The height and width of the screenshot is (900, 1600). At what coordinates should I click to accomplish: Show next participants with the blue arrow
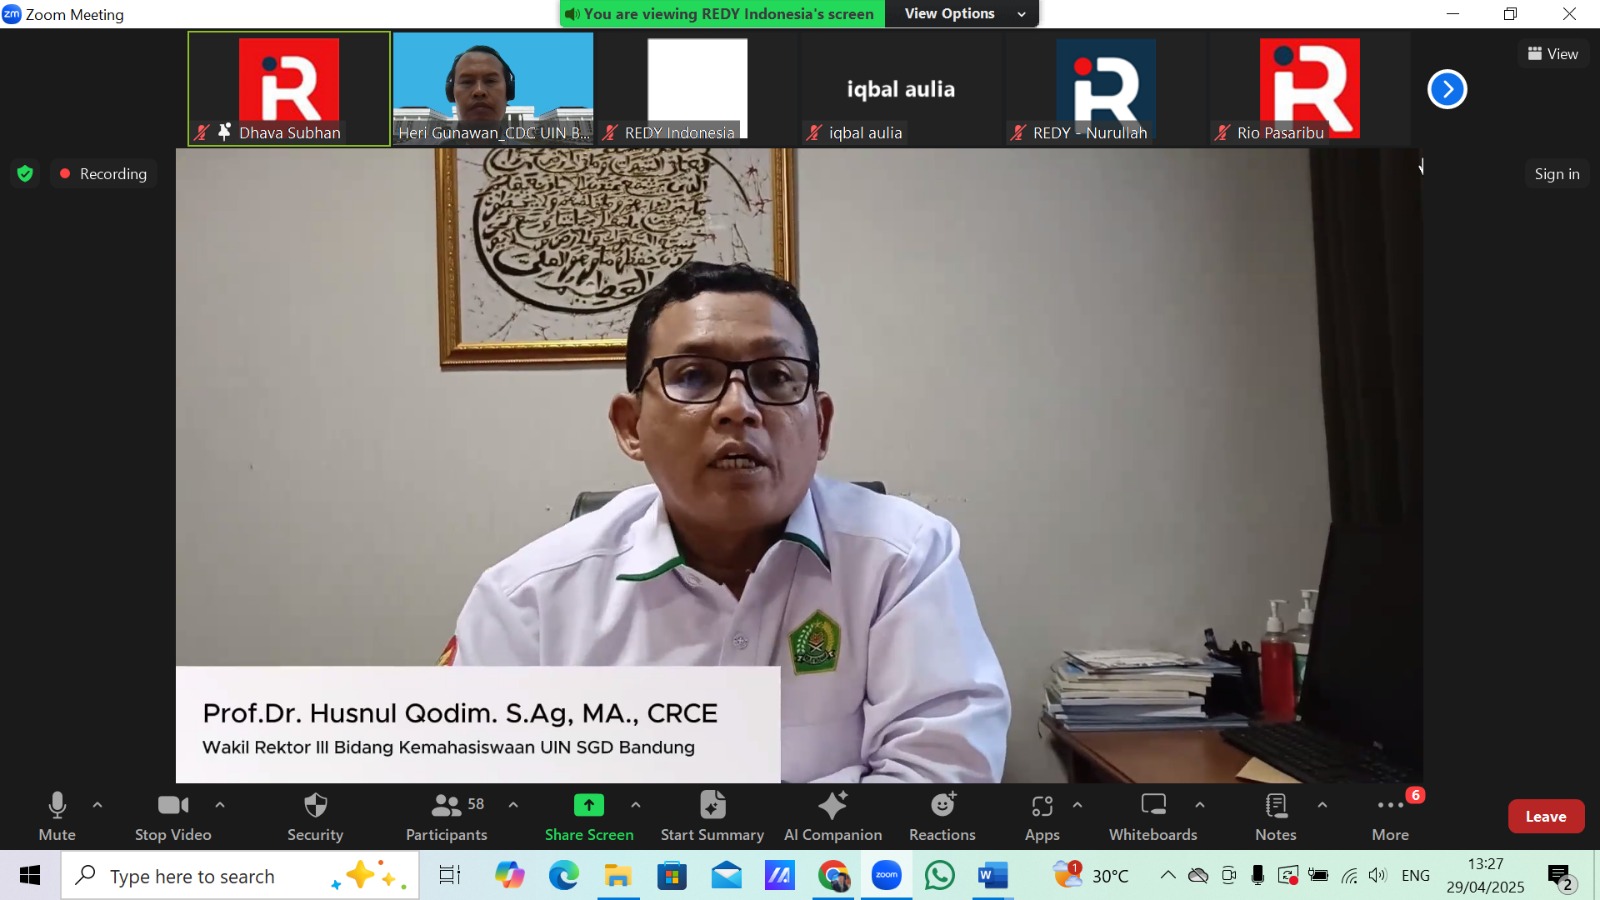1447,89
